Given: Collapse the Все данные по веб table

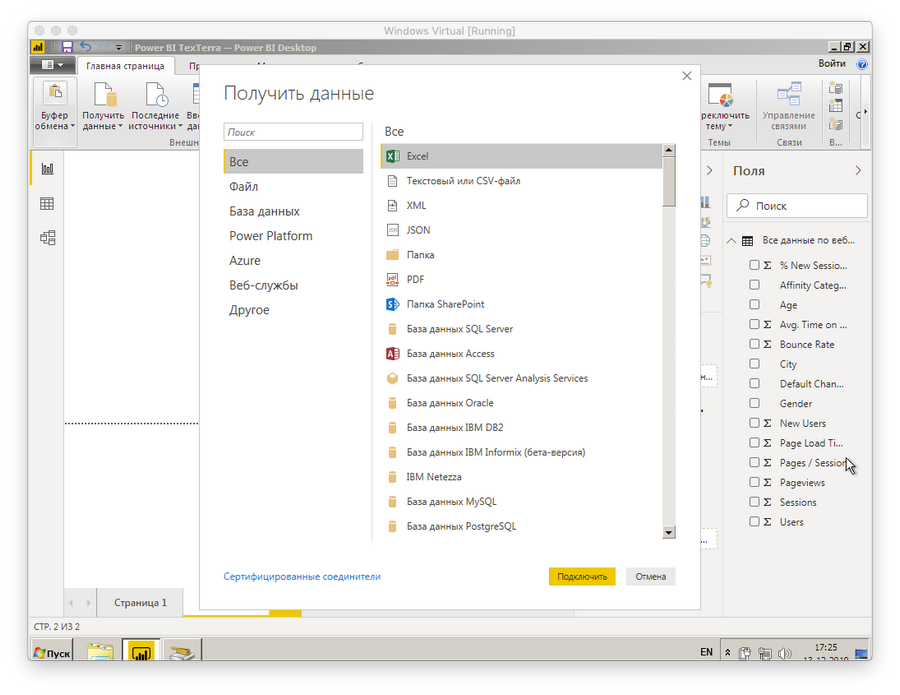Looking at the screenshot, I should (x=732, y=241).
